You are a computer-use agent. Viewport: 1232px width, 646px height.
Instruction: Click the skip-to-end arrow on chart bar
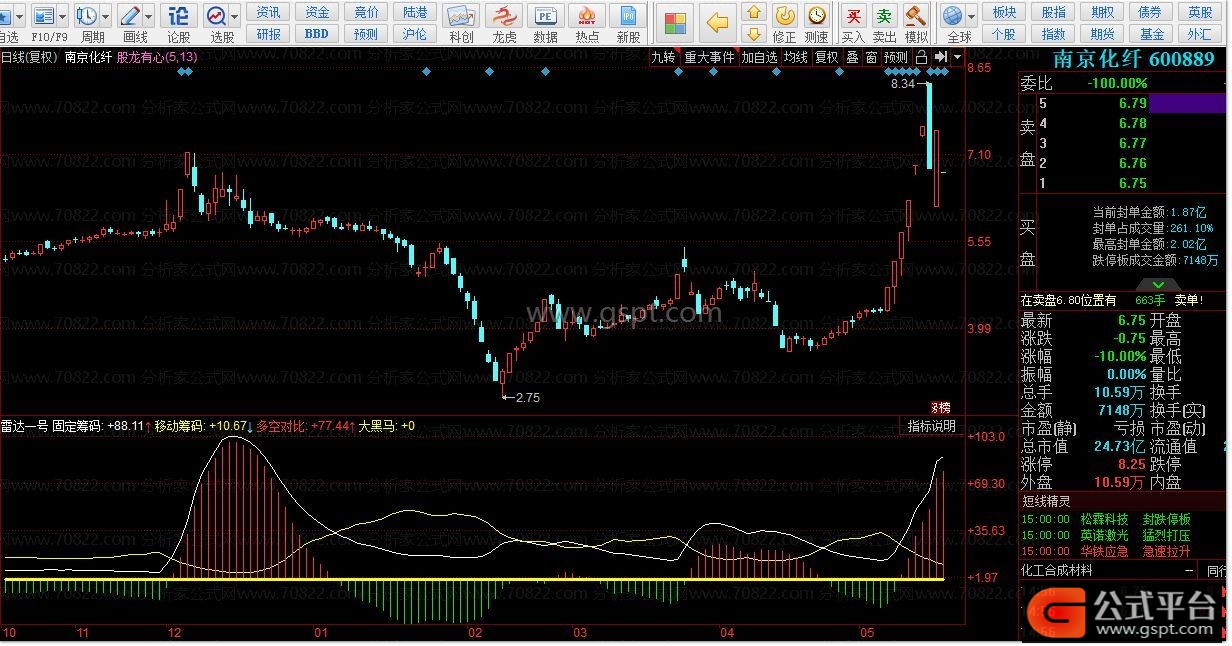point(940,57)
